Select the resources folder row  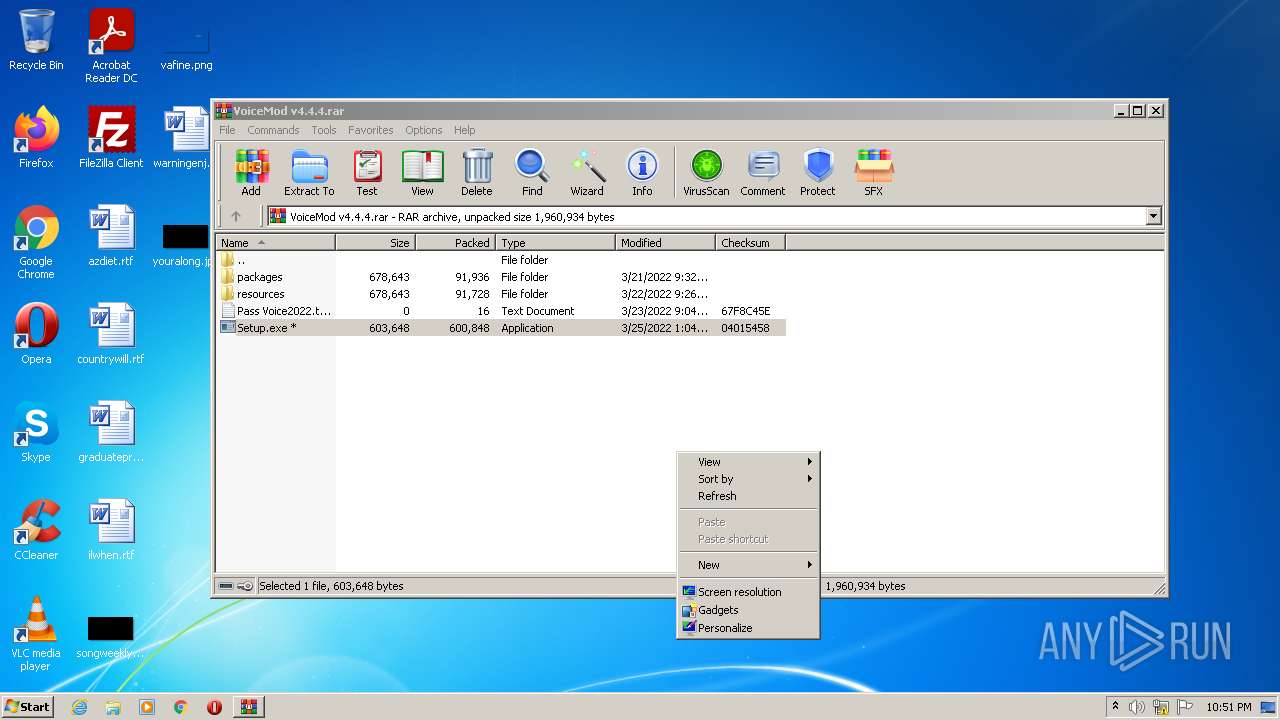tap(501, 294)
